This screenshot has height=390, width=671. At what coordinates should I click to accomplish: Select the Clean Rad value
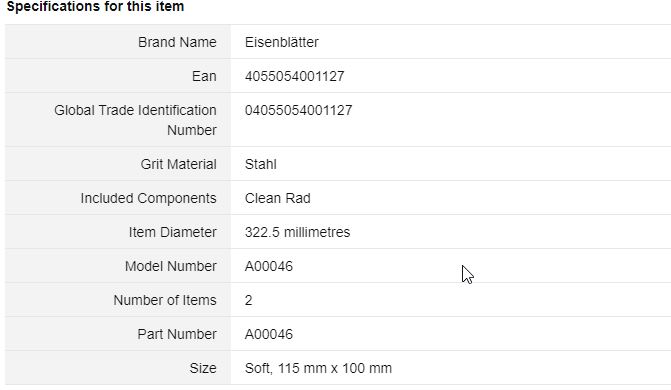[278, 198]
